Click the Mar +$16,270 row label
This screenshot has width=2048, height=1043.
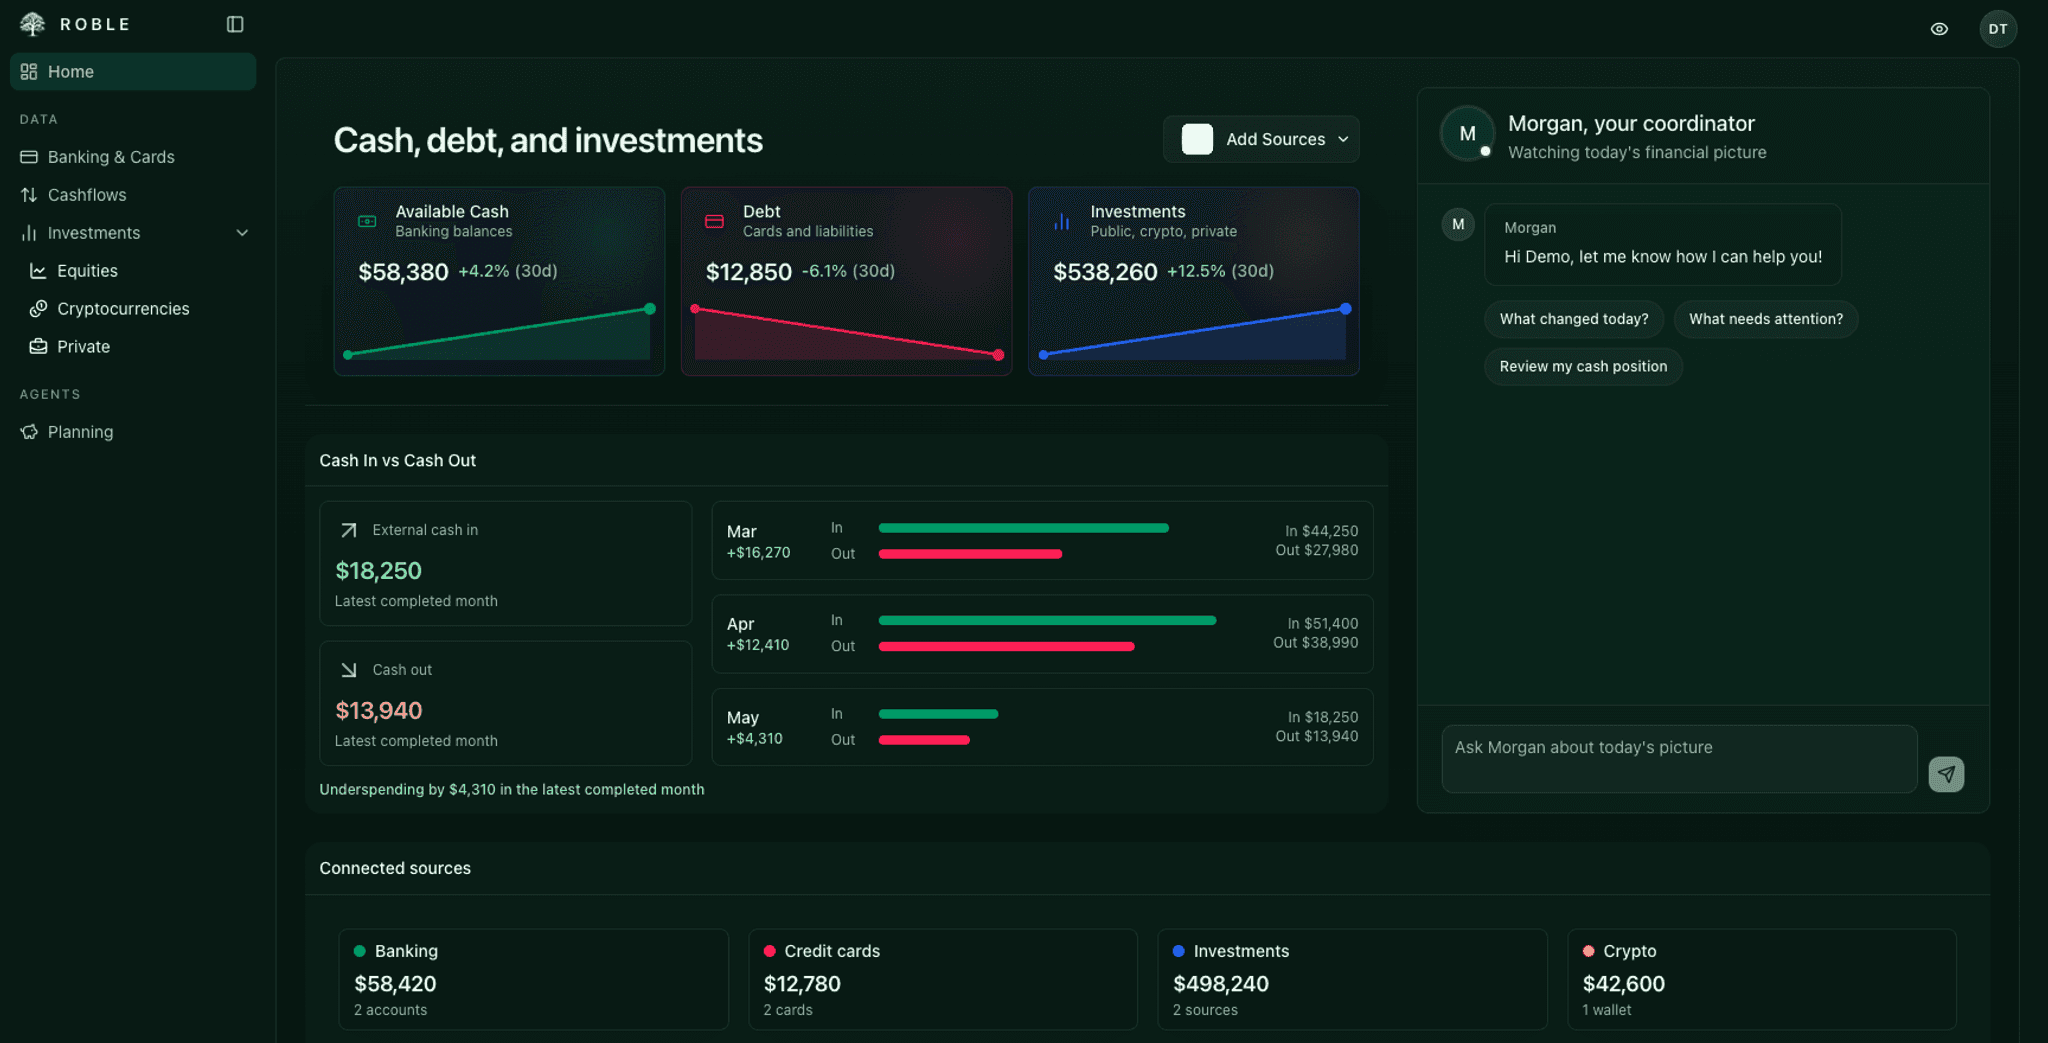click(758, 541)
